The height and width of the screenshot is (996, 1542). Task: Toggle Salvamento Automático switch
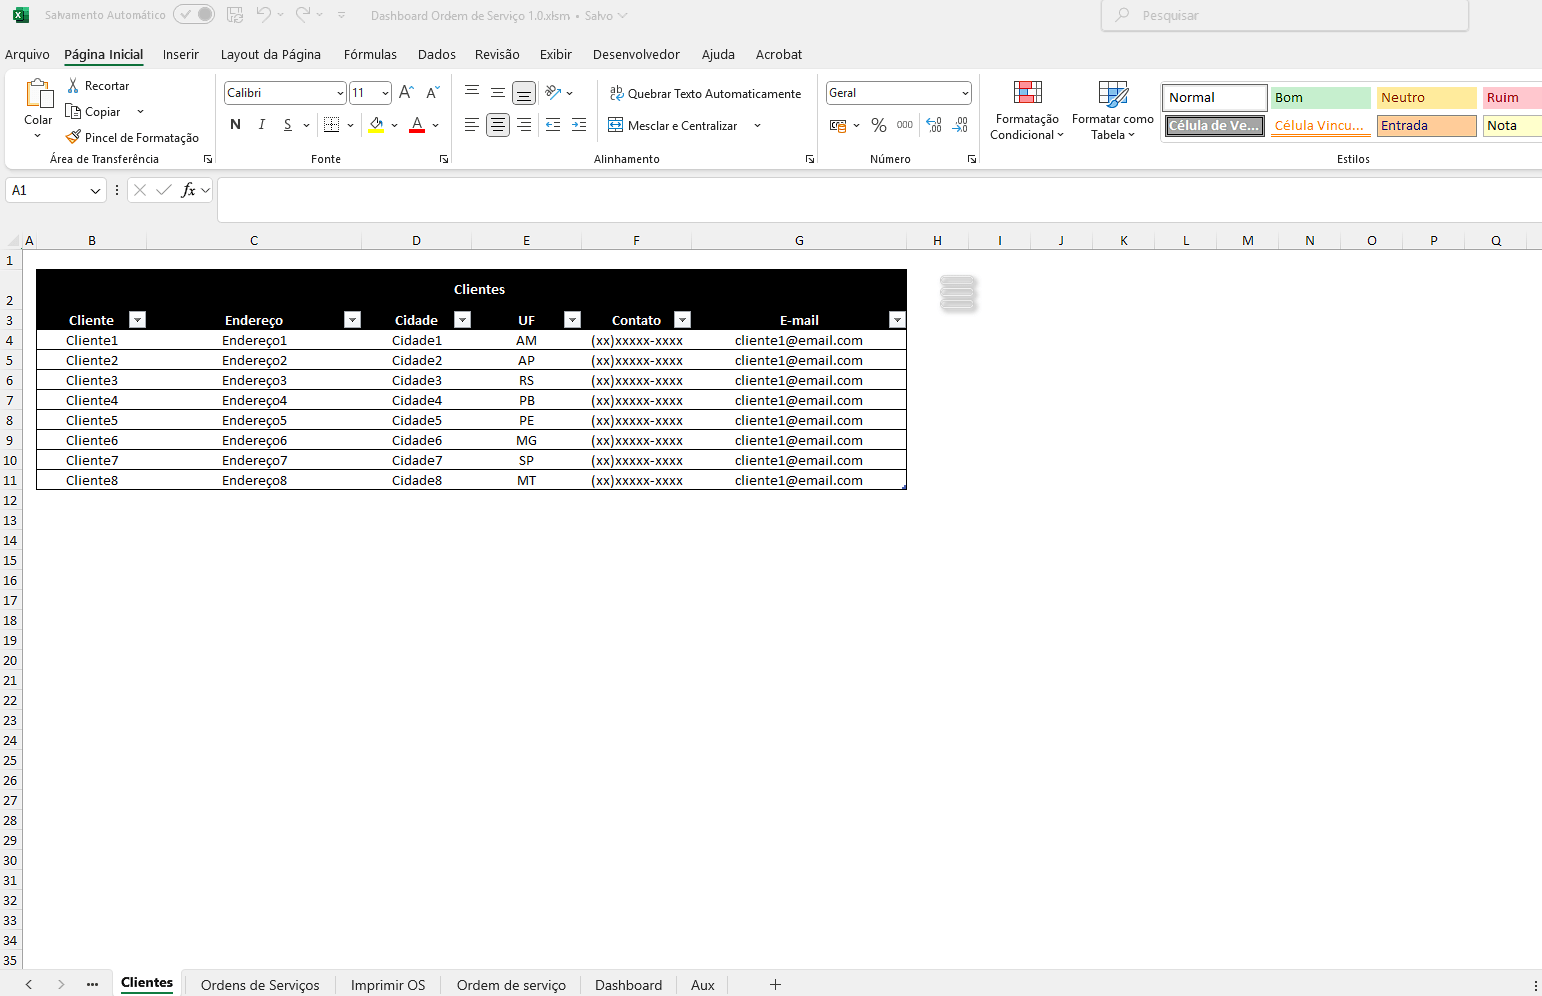coord(194,15)
